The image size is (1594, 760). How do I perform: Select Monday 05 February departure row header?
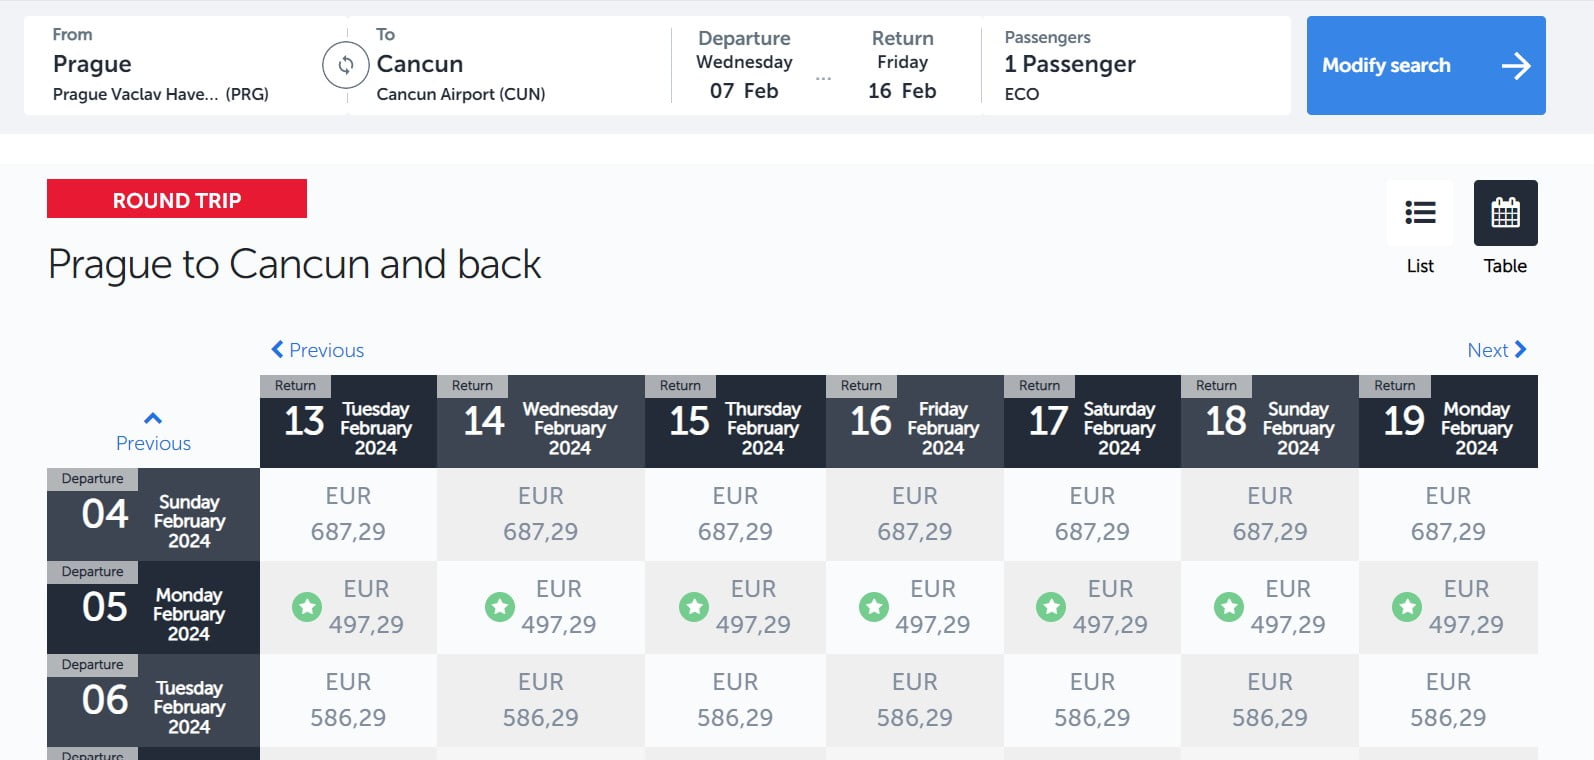click(x=153, y=608)
